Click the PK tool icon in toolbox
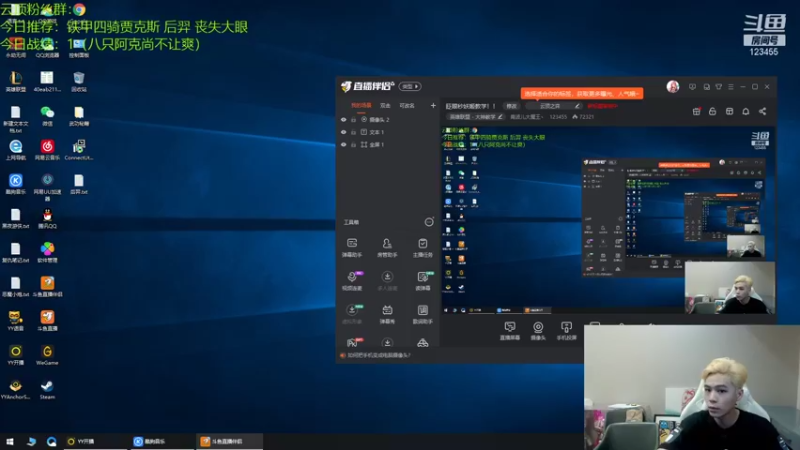 click(x=353, y=342)
